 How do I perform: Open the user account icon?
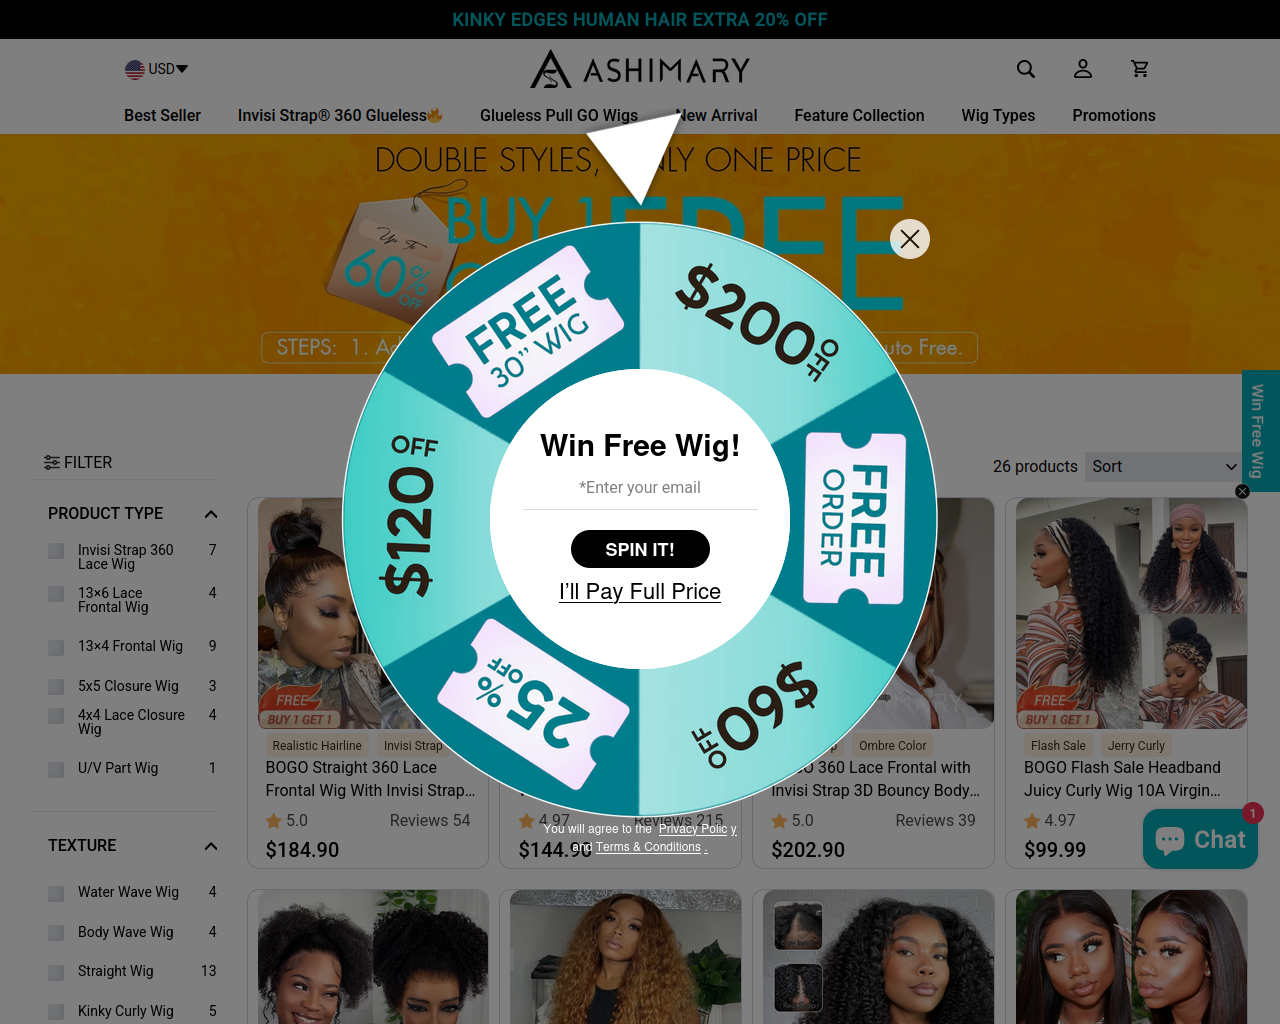coord(1083,69)
